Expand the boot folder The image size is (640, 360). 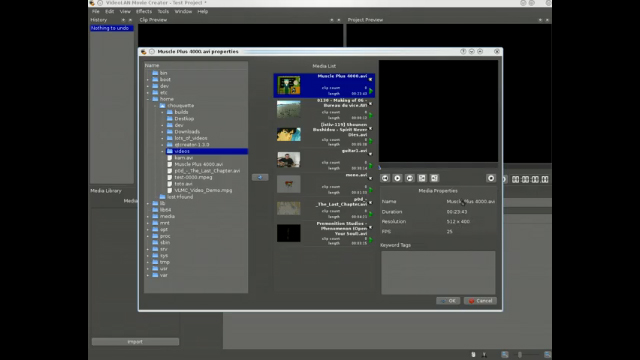tap(148, 80)
